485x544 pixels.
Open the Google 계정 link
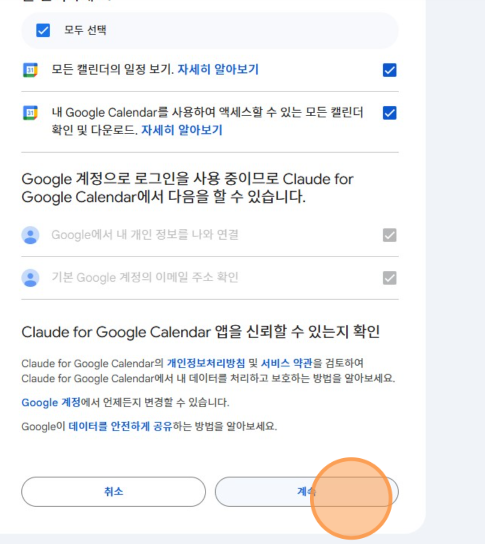click(51, 402)
